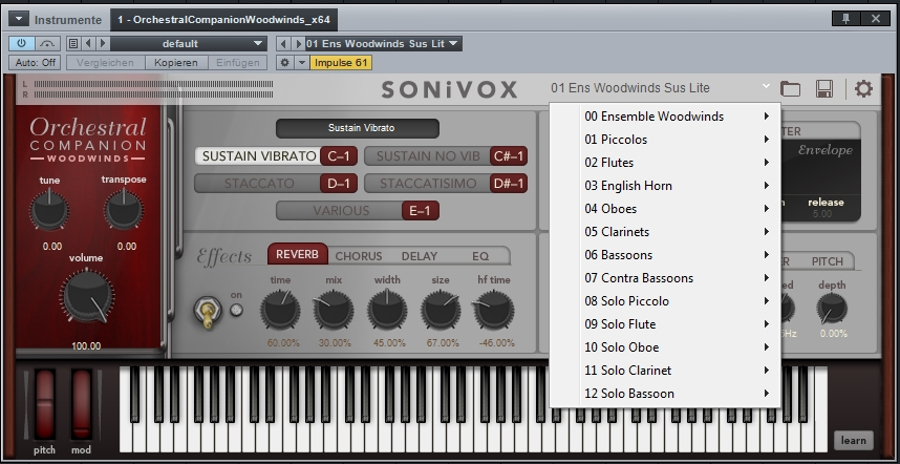Click the reverb width knob

click(x=387, y=310)
